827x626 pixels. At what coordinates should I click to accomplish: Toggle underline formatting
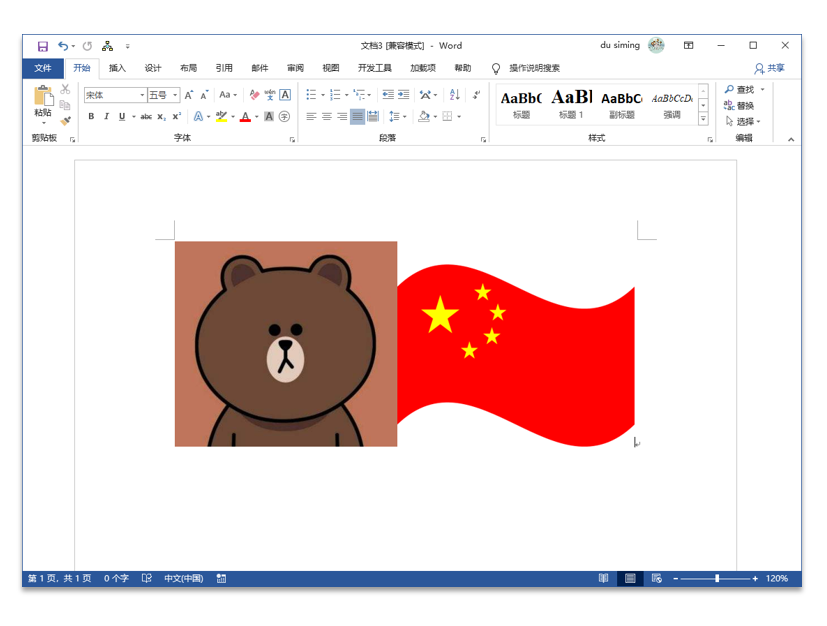[122, 117]
